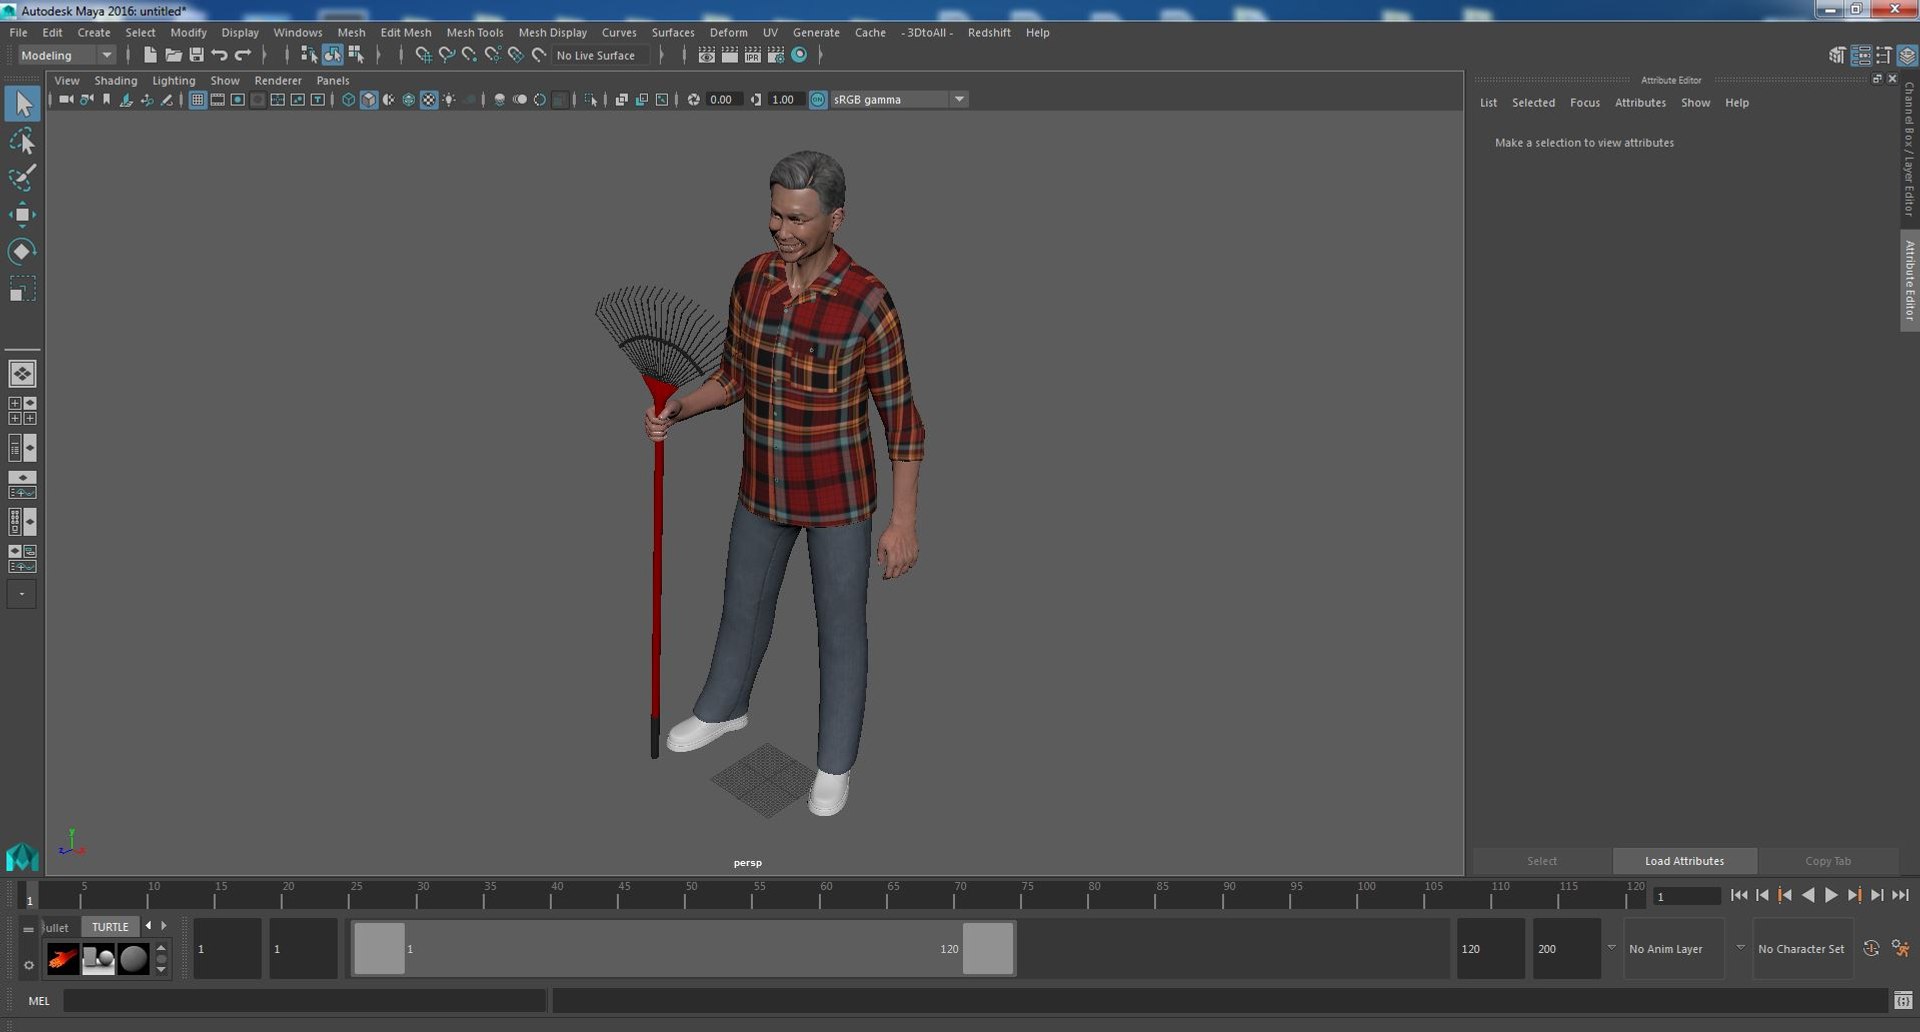Click the IPR render icon
This screenshot has width=1920, height=1032.
753,55
